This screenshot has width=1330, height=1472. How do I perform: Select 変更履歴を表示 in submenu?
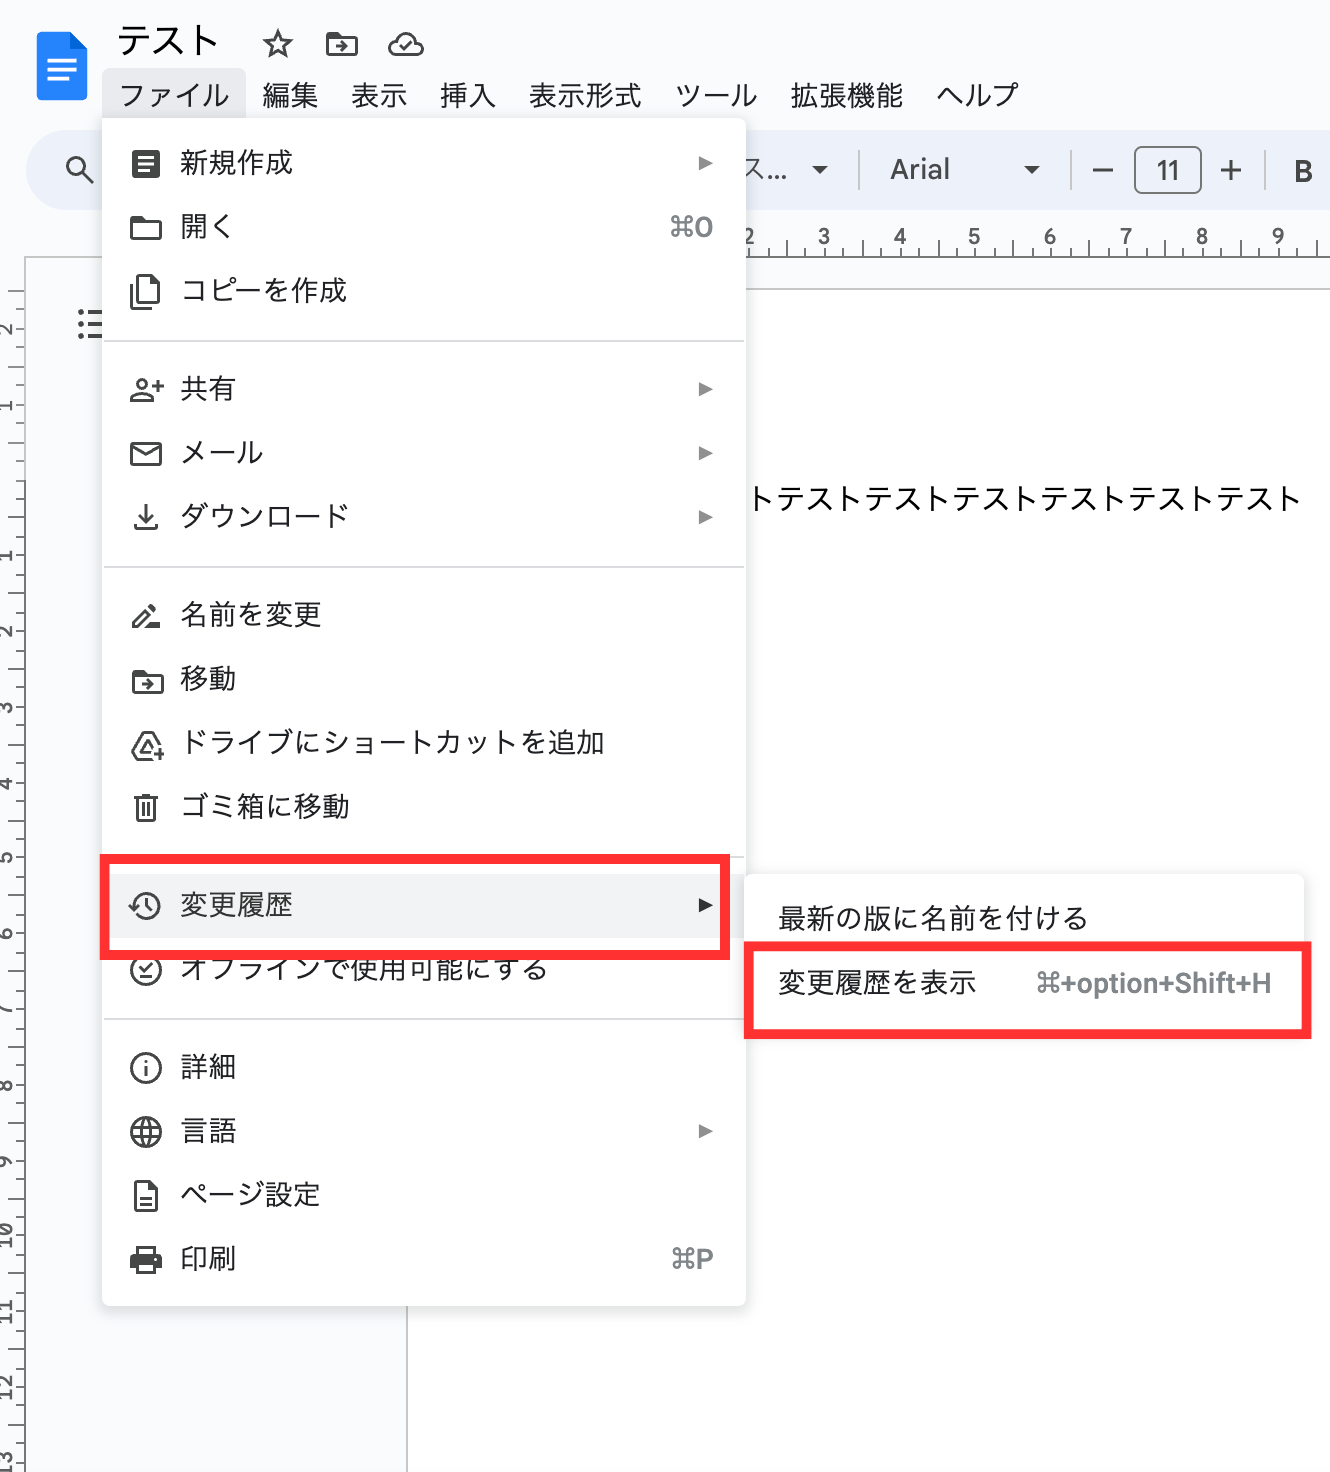pos(1024,984)
